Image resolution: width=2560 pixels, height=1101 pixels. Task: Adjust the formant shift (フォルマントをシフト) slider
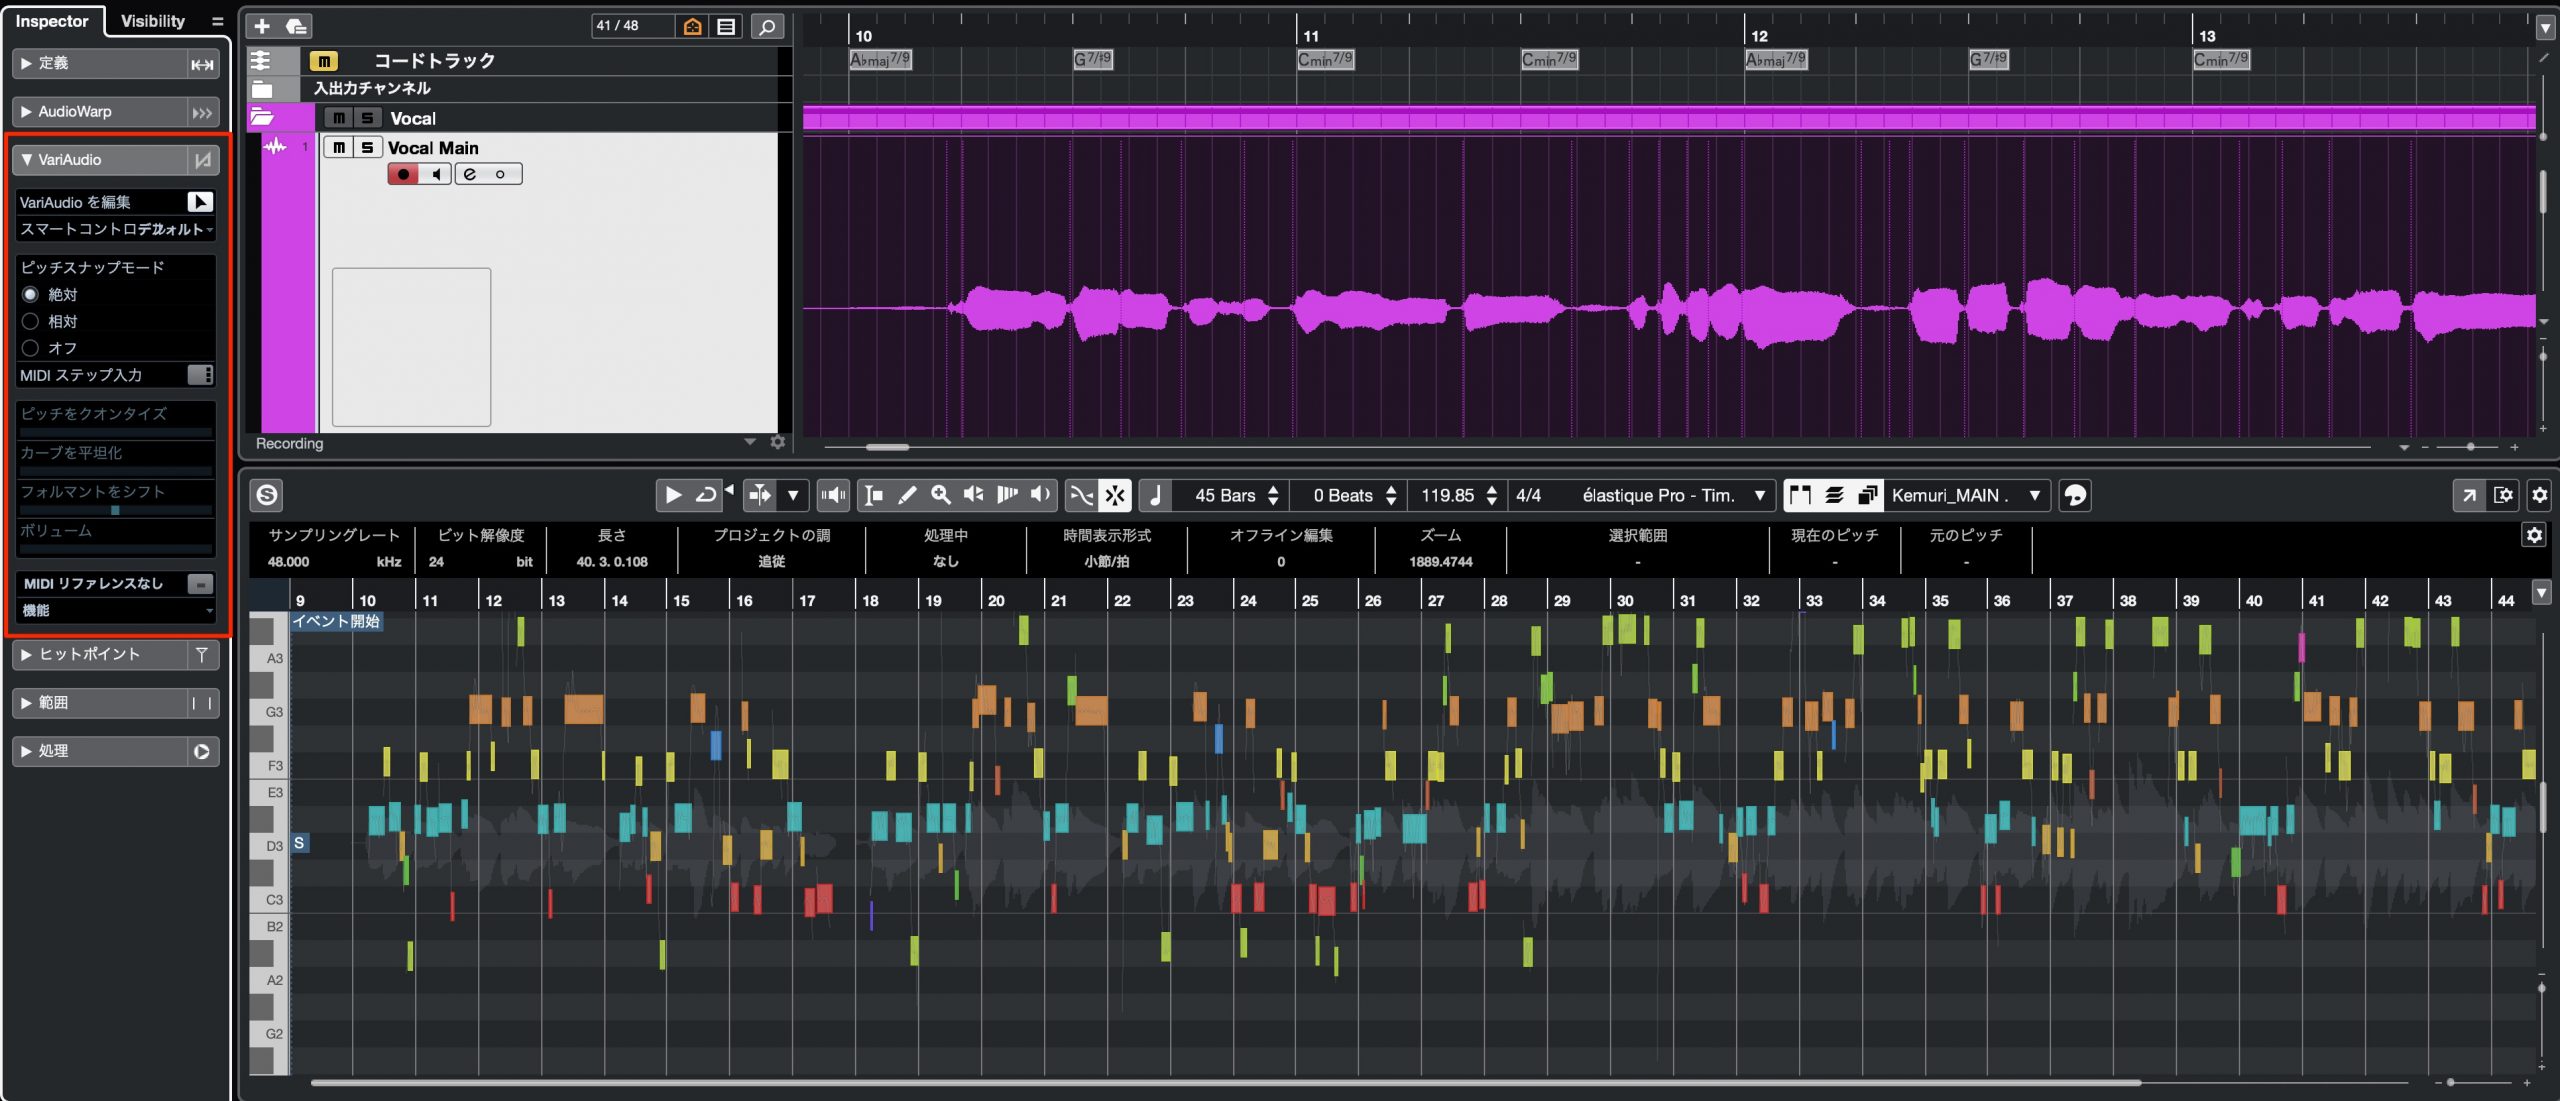[116, 510]
